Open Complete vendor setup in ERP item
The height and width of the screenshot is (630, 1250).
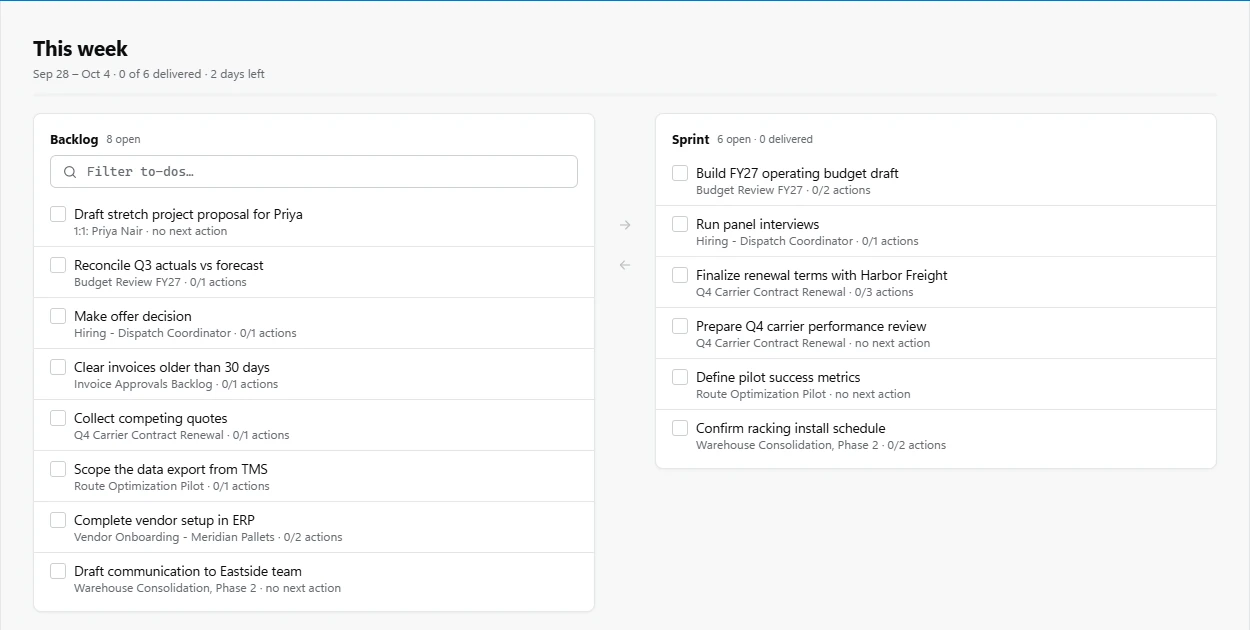[x=164, y=520]
